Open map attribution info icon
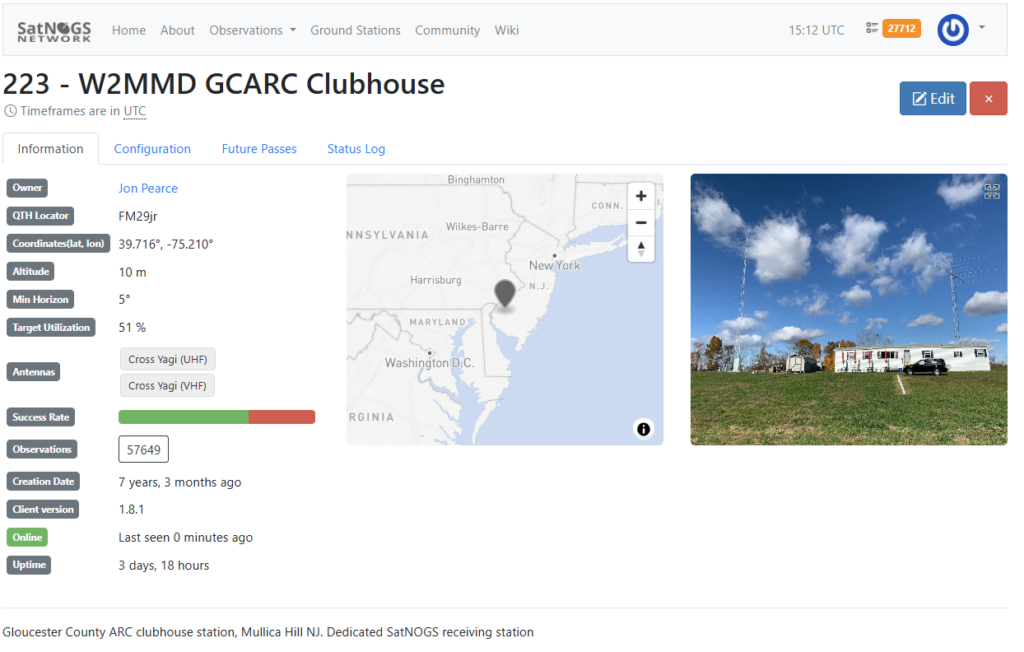 pyautogui.click(x=643, y=429)
